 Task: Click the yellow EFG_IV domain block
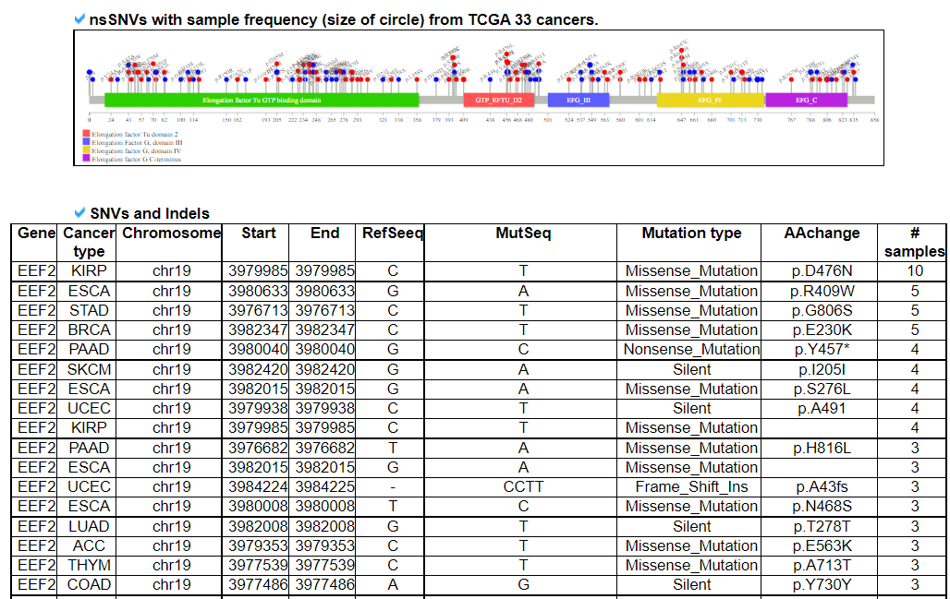(710, 100)
